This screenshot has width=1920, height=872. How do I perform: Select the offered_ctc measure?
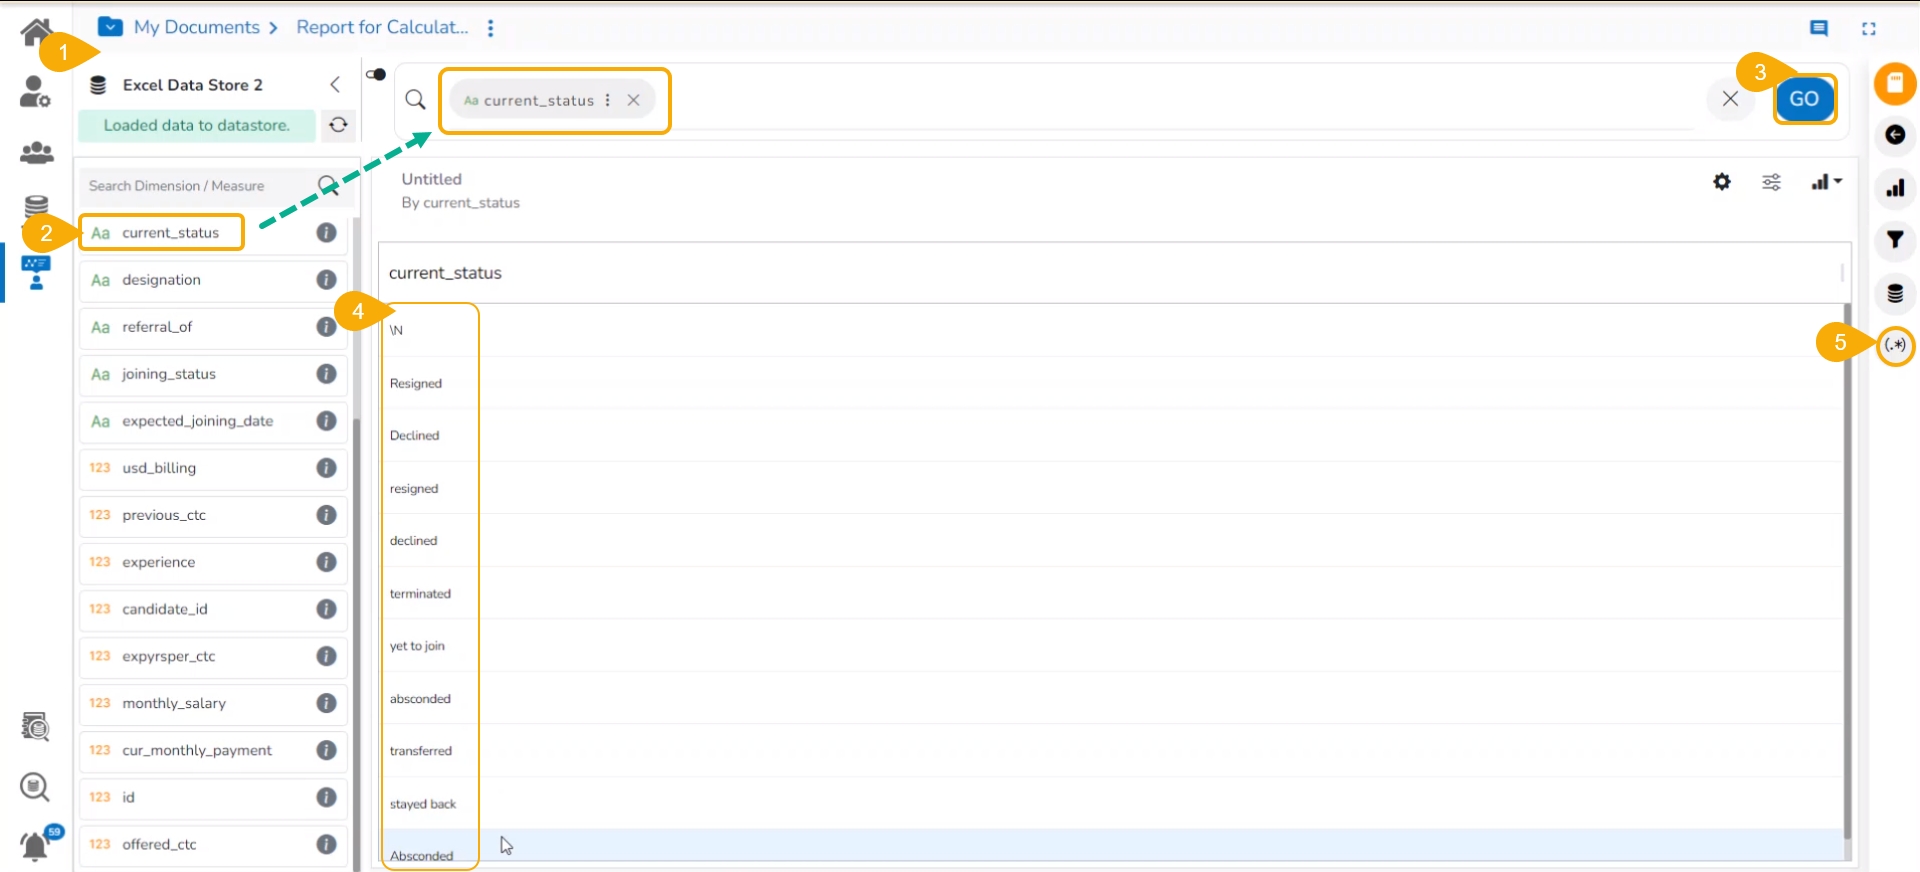160,844
